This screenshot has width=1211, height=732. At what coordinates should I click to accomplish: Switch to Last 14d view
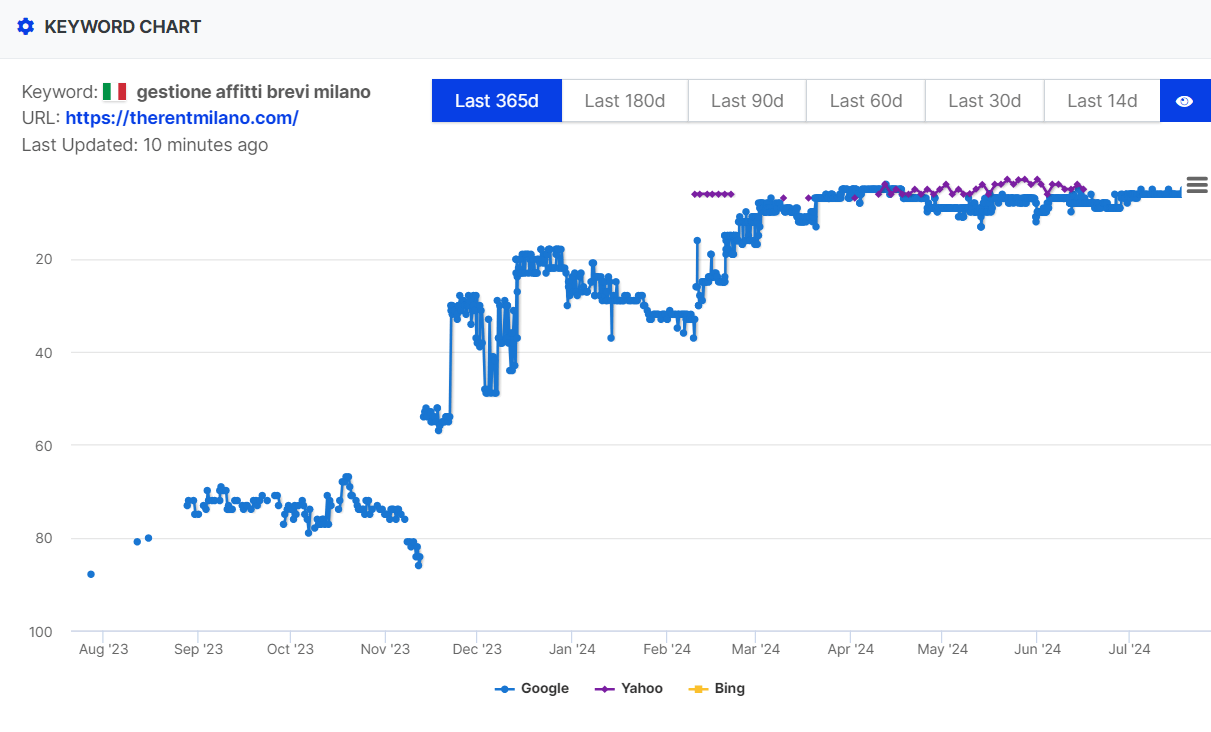click(x=1102, y=101)
